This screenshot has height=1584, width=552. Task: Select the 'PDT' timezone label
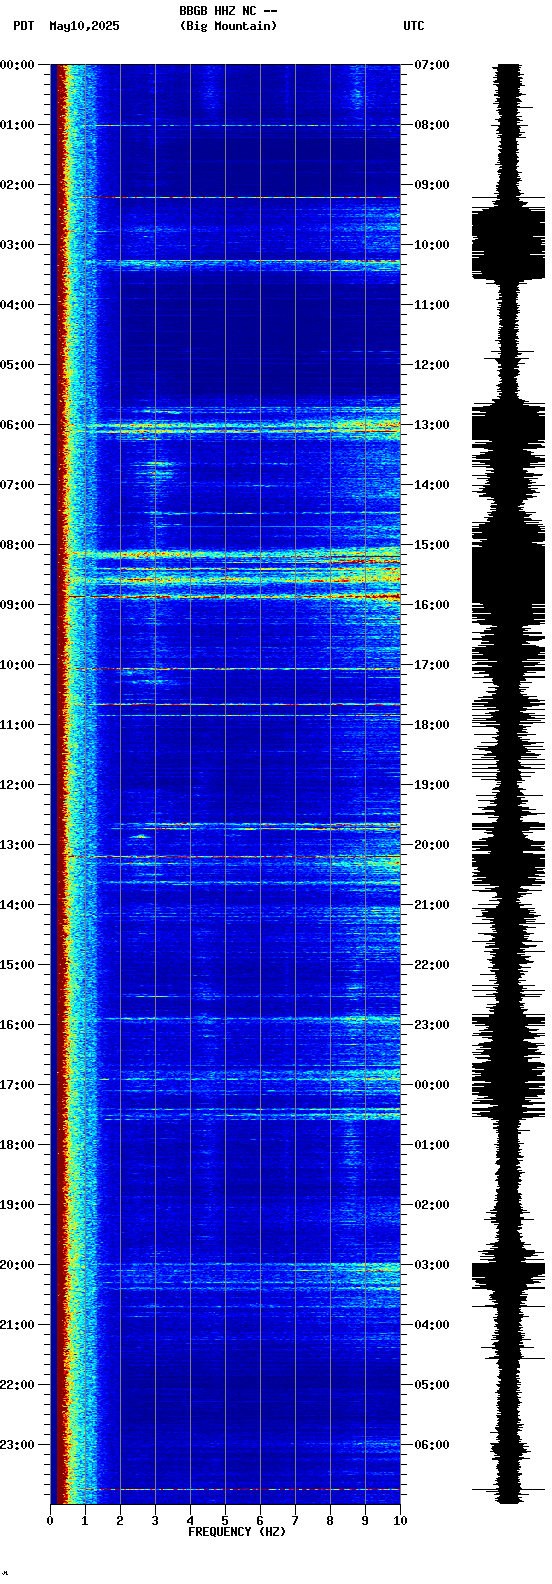[23, 26]
